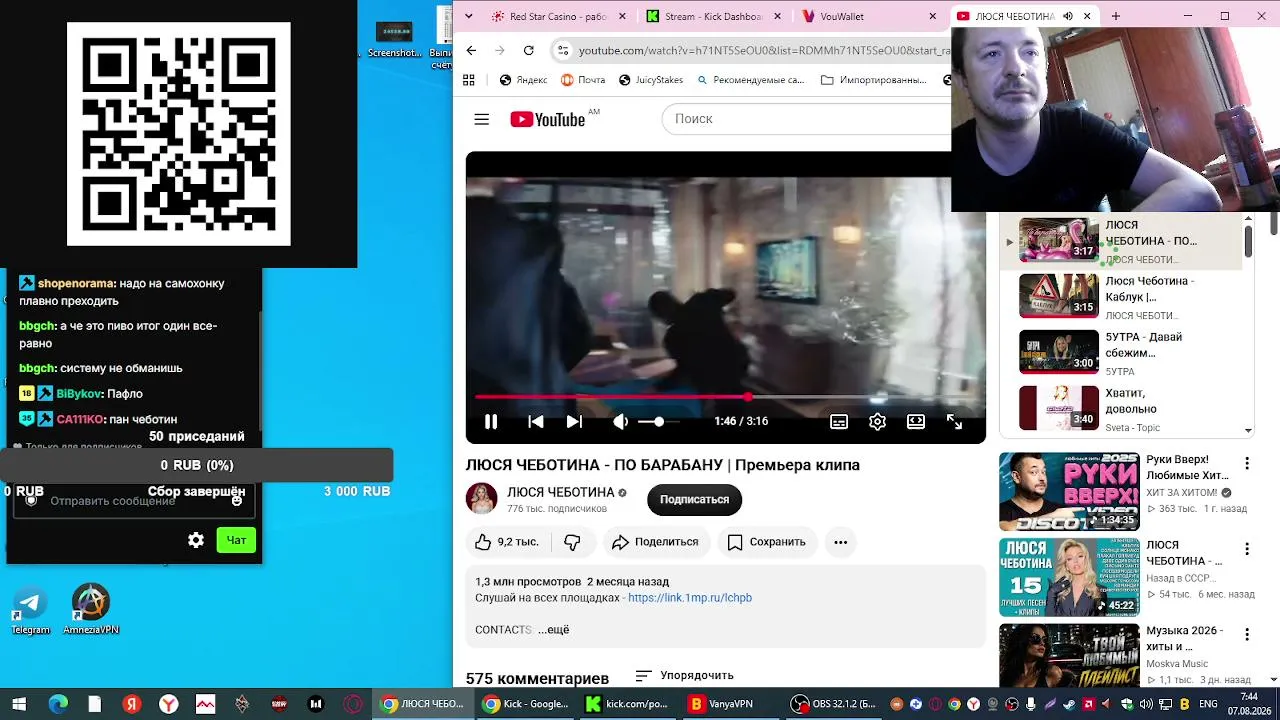Like the video with thumbs up
This screenshot has height=720, width=1280.
point(507,542)
